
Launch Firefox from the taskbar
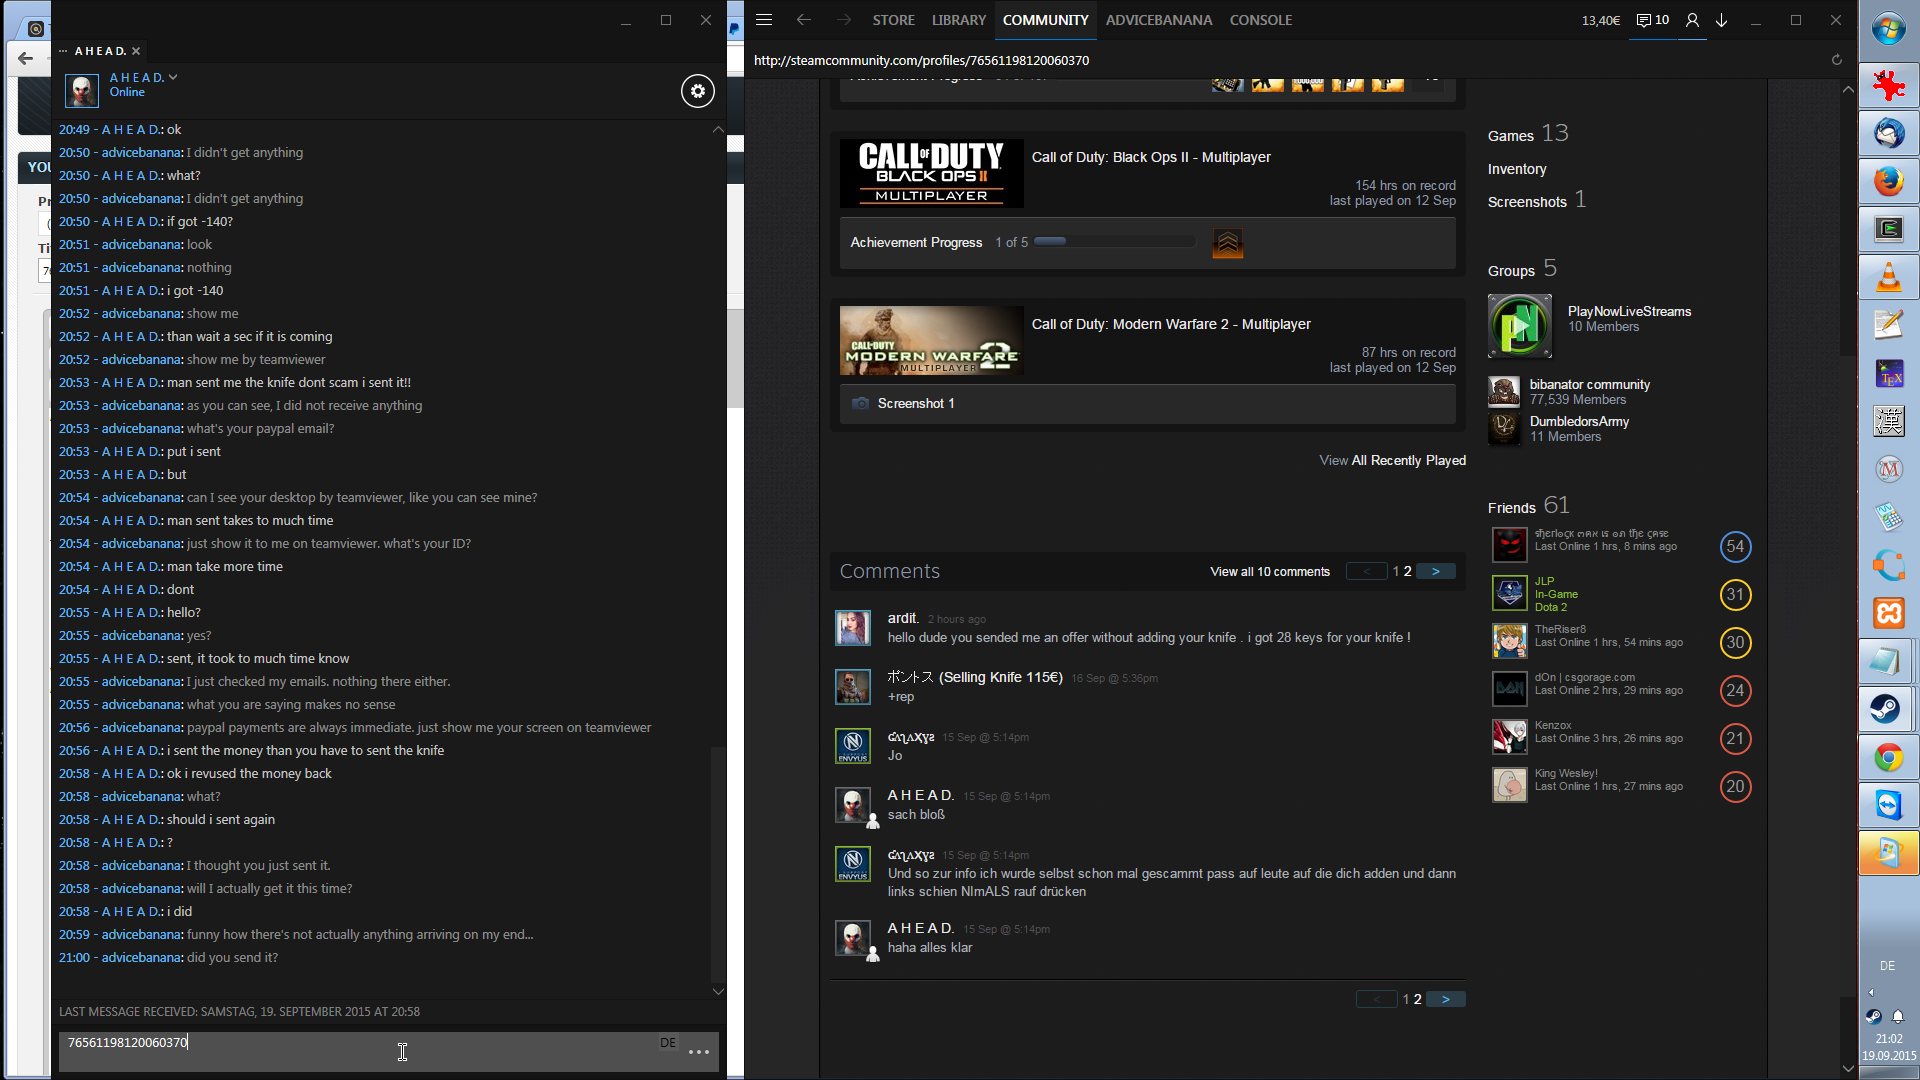[1887, 181]
